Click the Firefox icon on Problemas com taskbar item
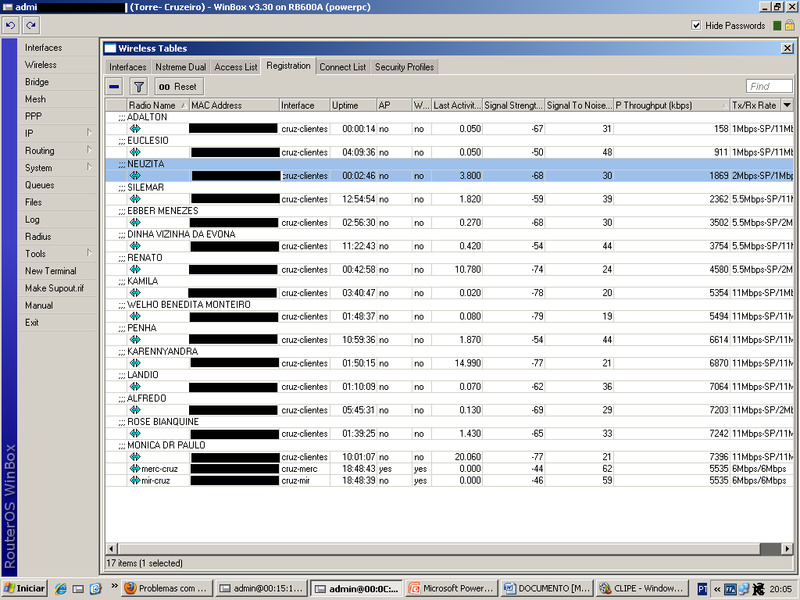The width and height of the screenshot is (800, 600). pyautogui.click(x=131, y=588)
